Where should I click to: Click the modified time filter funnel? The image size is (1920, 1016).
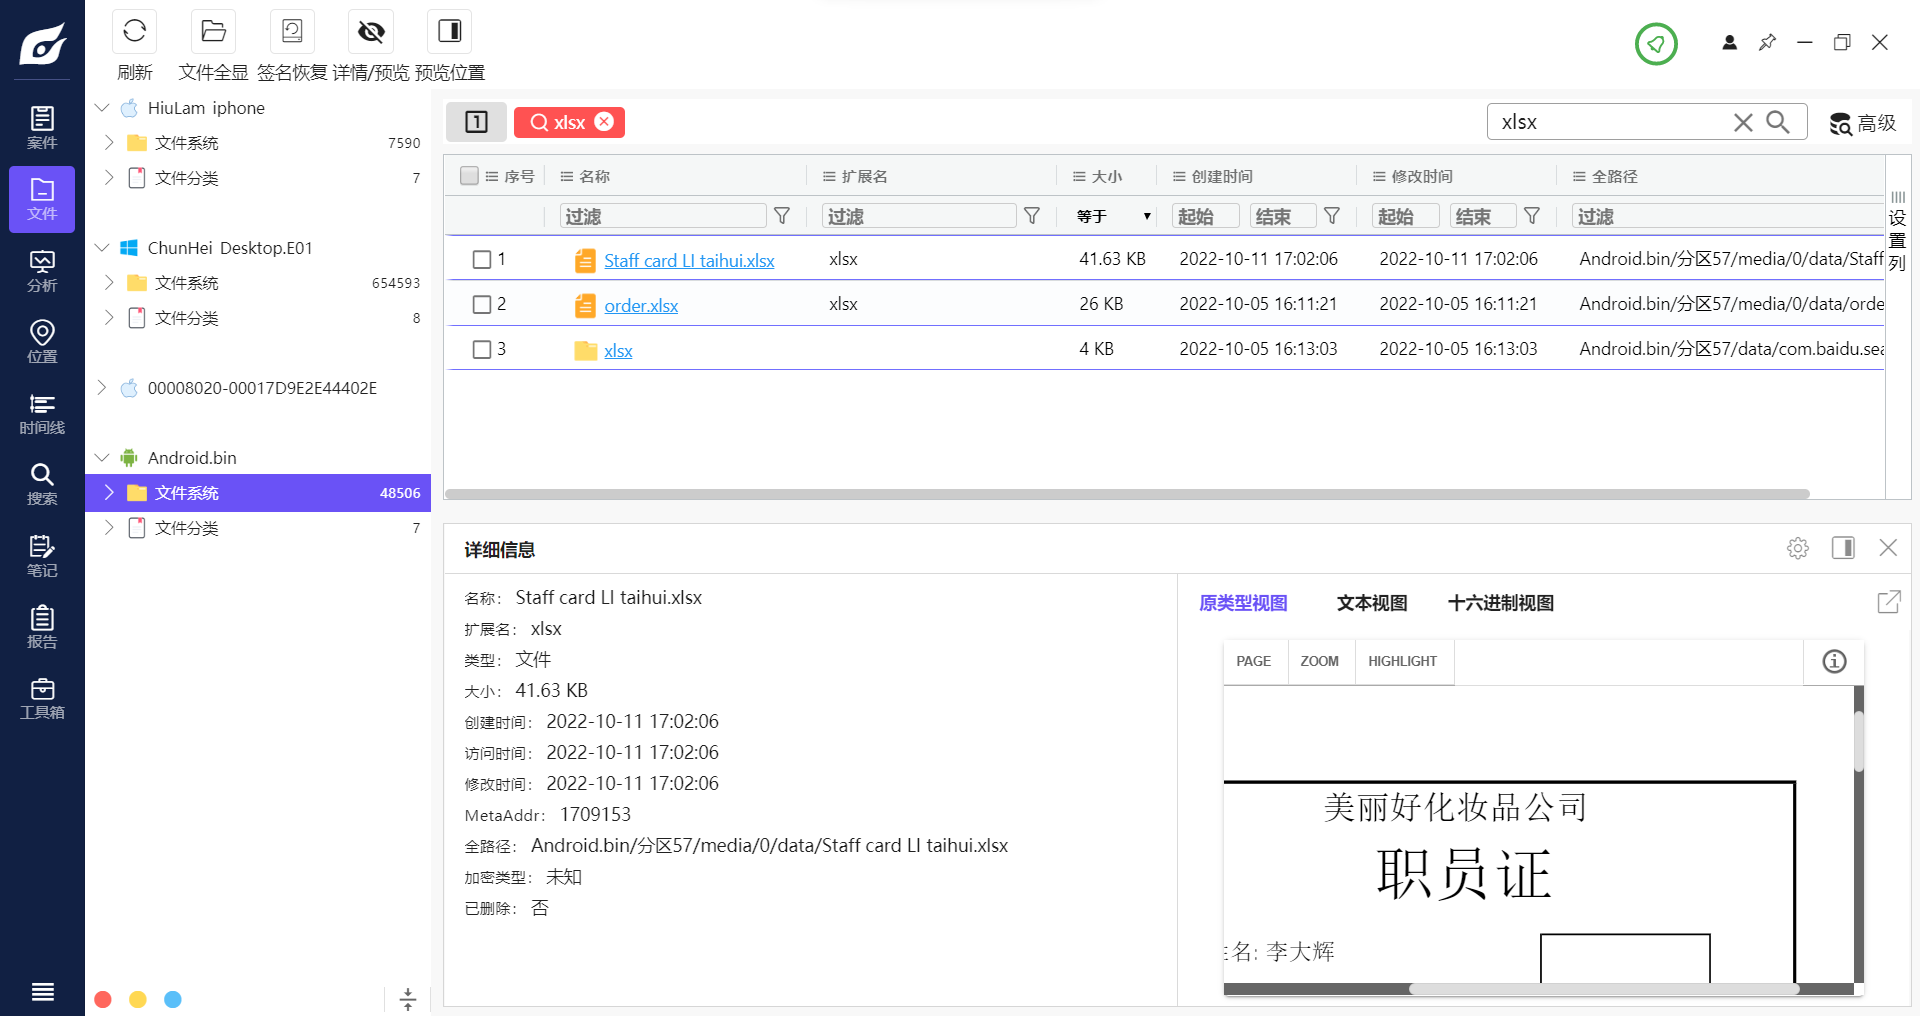click(x=1532, y=216)
